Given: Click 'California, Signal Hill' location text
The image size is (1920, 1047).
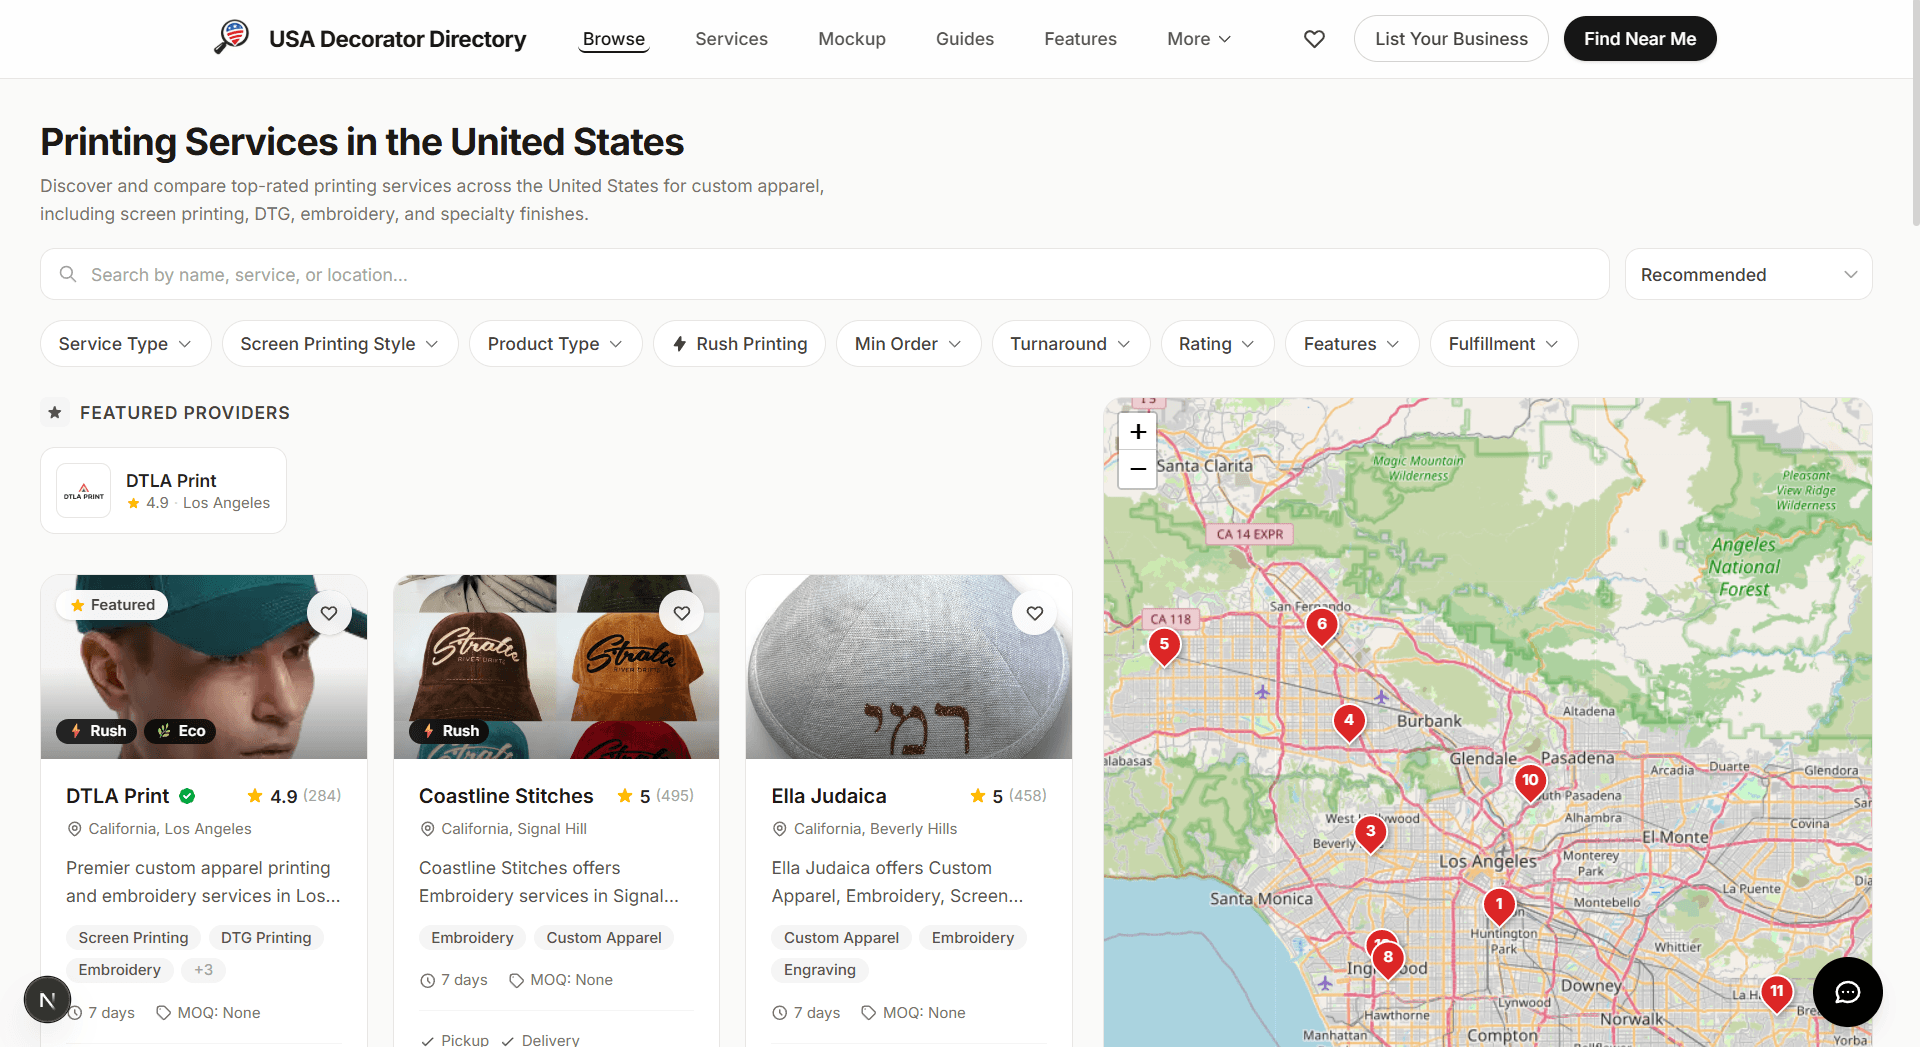Looking at the screenshot, I should (514, 829).
